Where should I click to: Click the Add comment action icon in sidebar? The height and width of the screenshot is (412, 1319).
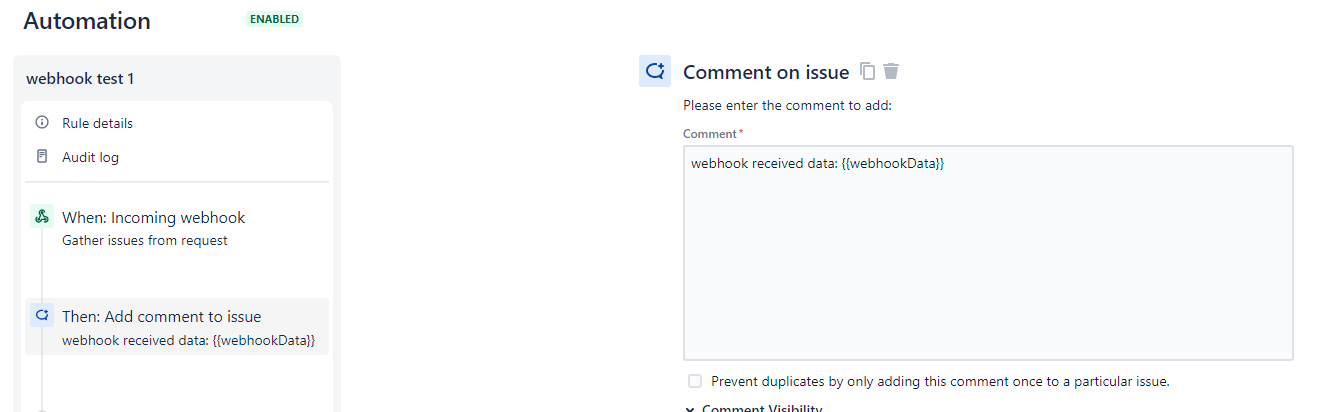click(x=42, y=316)
